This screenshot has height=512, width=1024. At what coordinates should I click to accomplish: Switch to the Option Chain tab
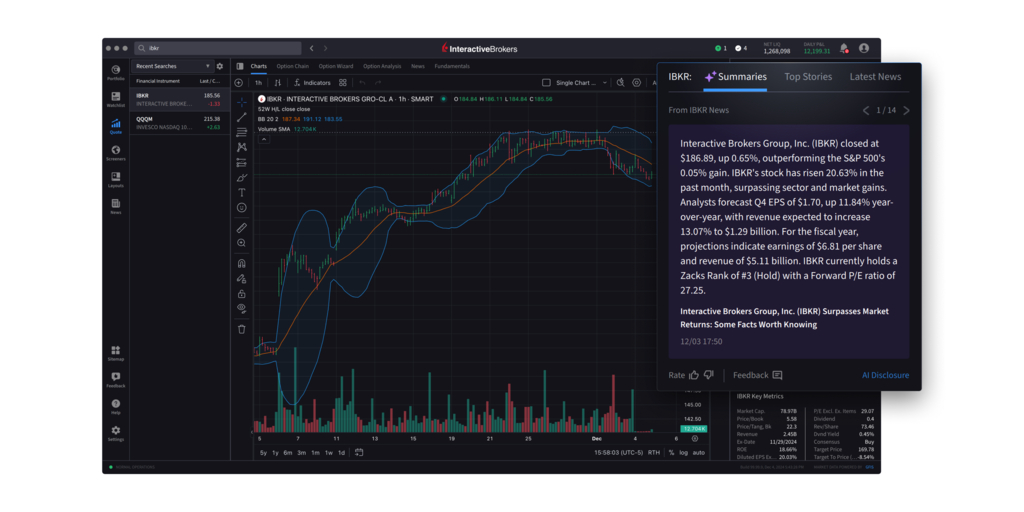292,66
